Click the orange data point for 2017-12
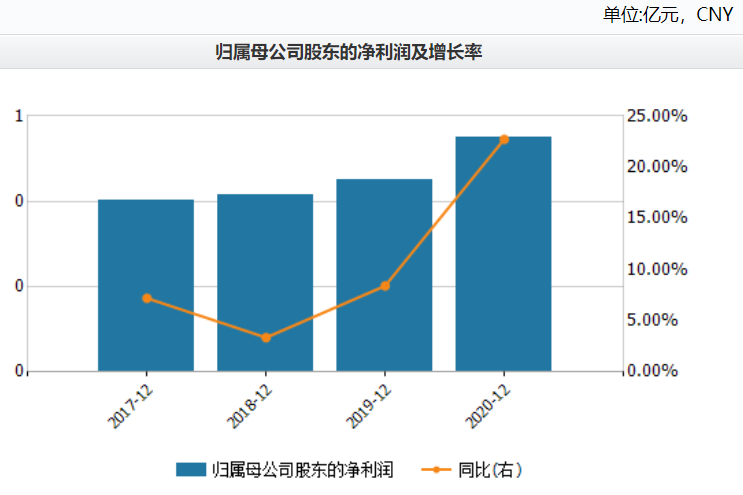The image size is (743, 495). (147, 298)
